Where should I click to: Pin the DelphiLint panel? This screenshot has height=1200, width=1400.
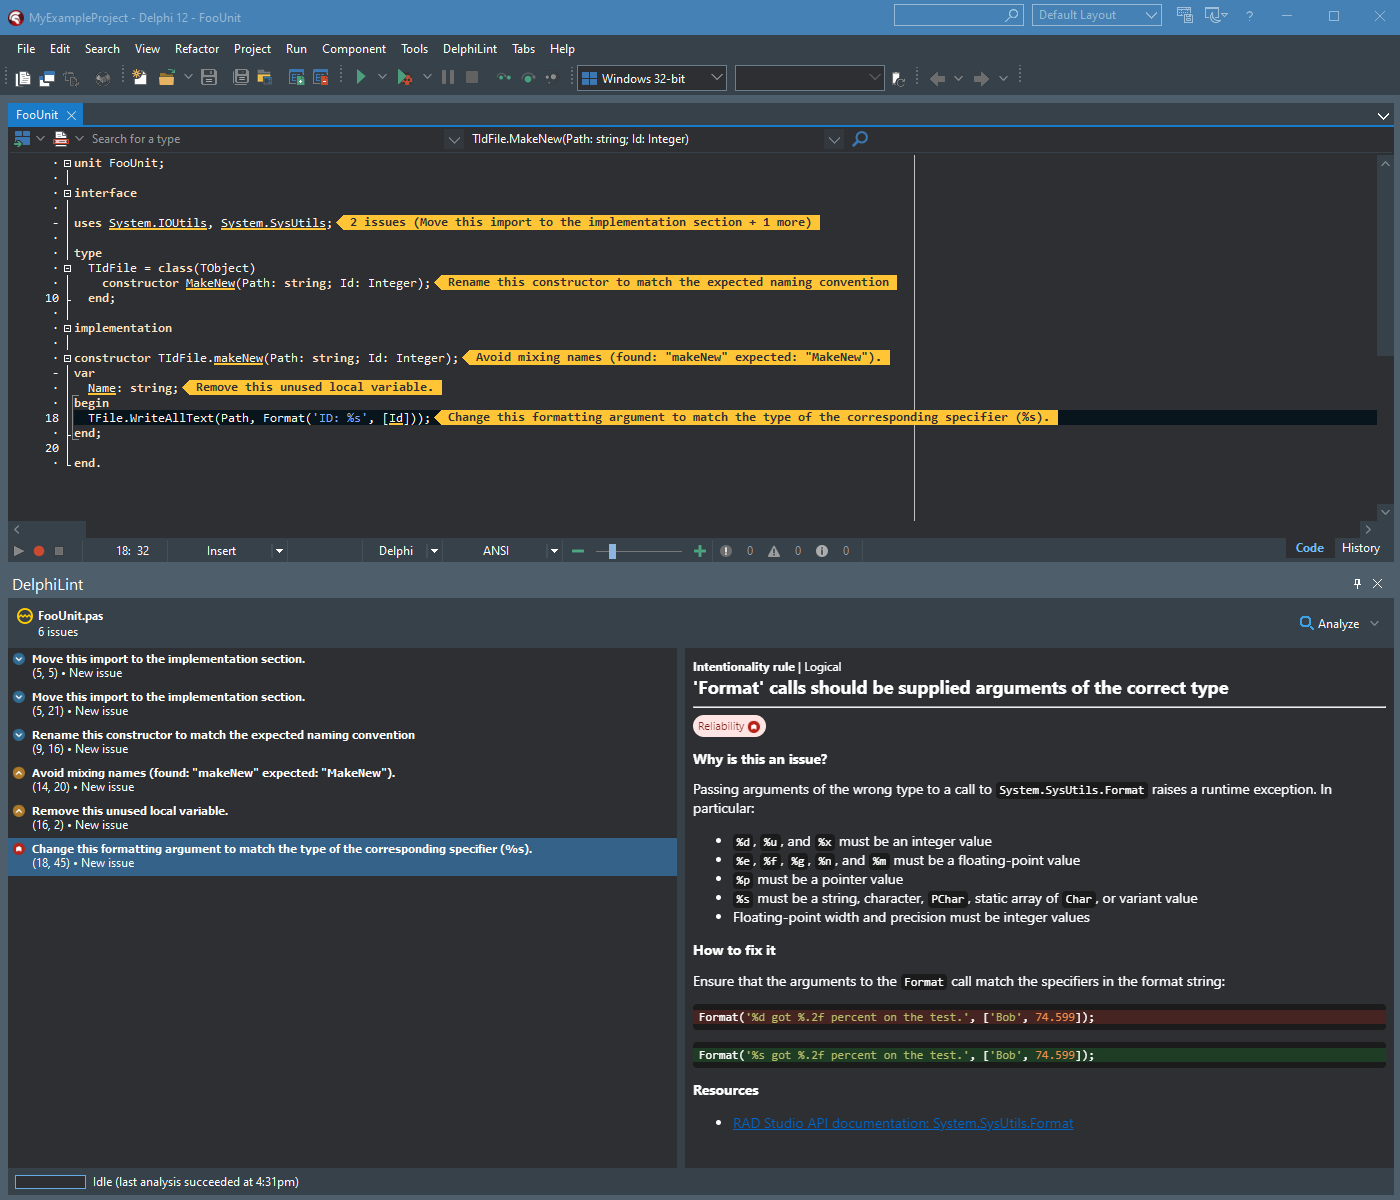[1357, 584]
